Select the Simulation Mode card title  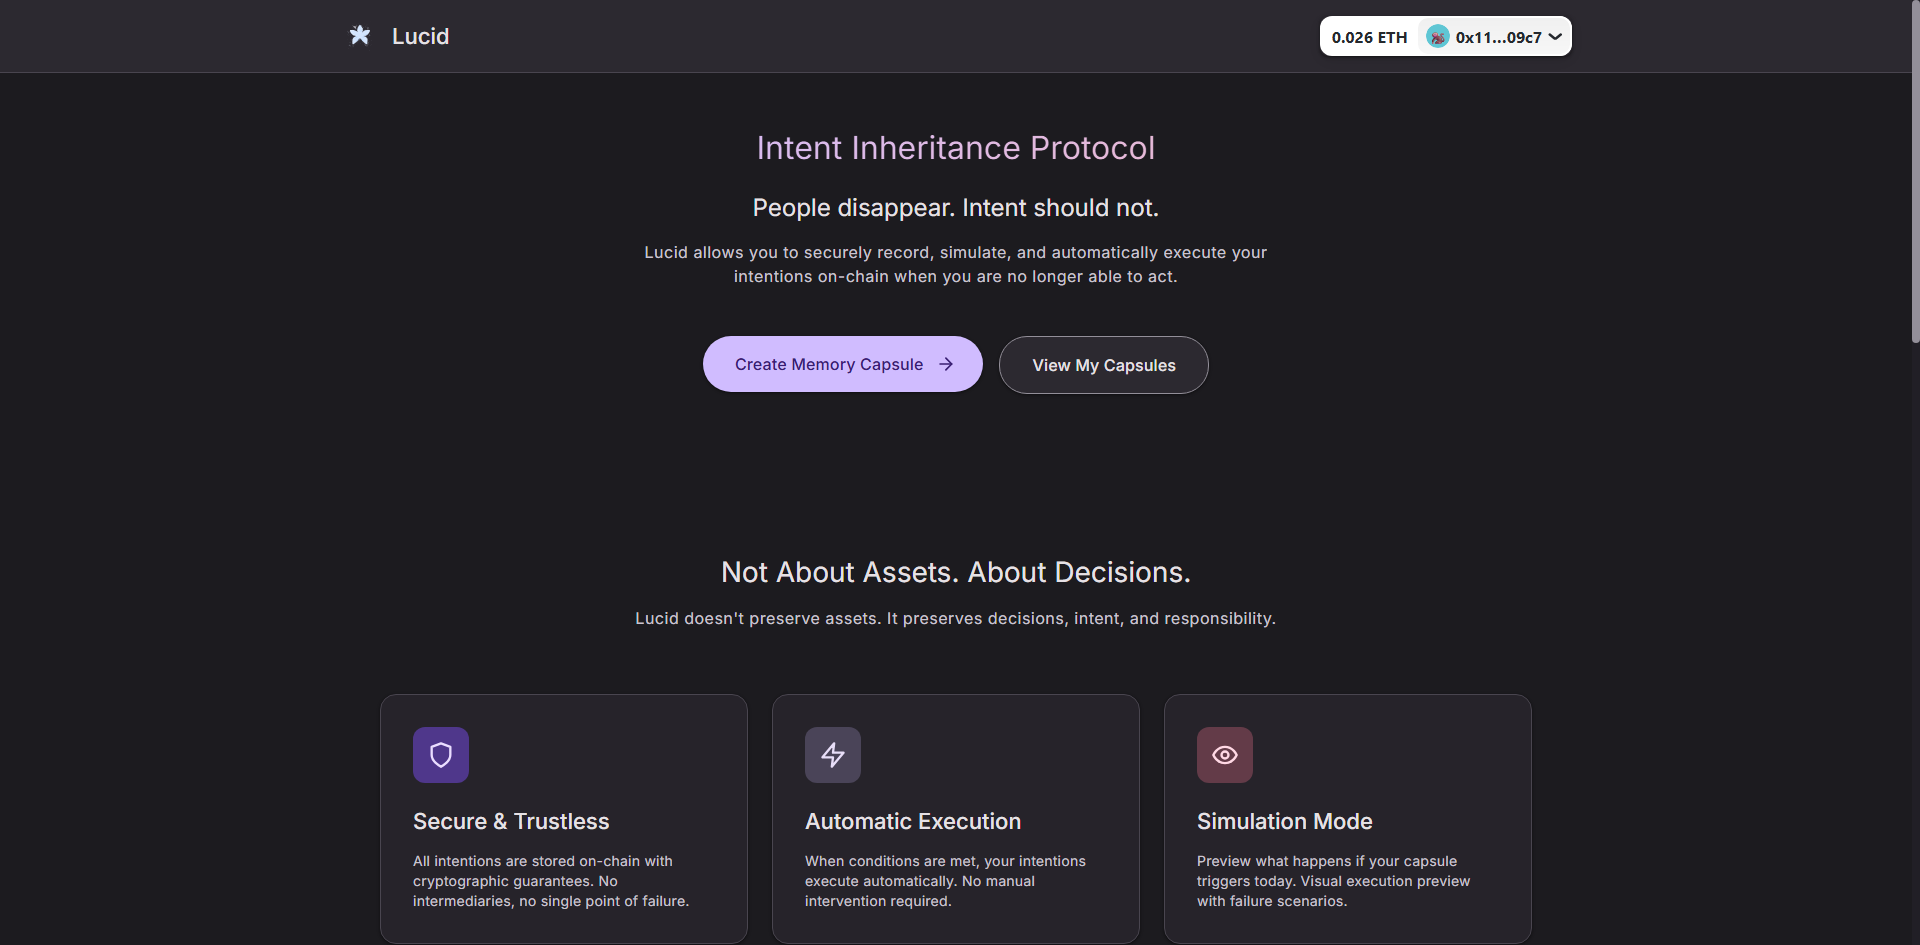tap(1284, 821)
